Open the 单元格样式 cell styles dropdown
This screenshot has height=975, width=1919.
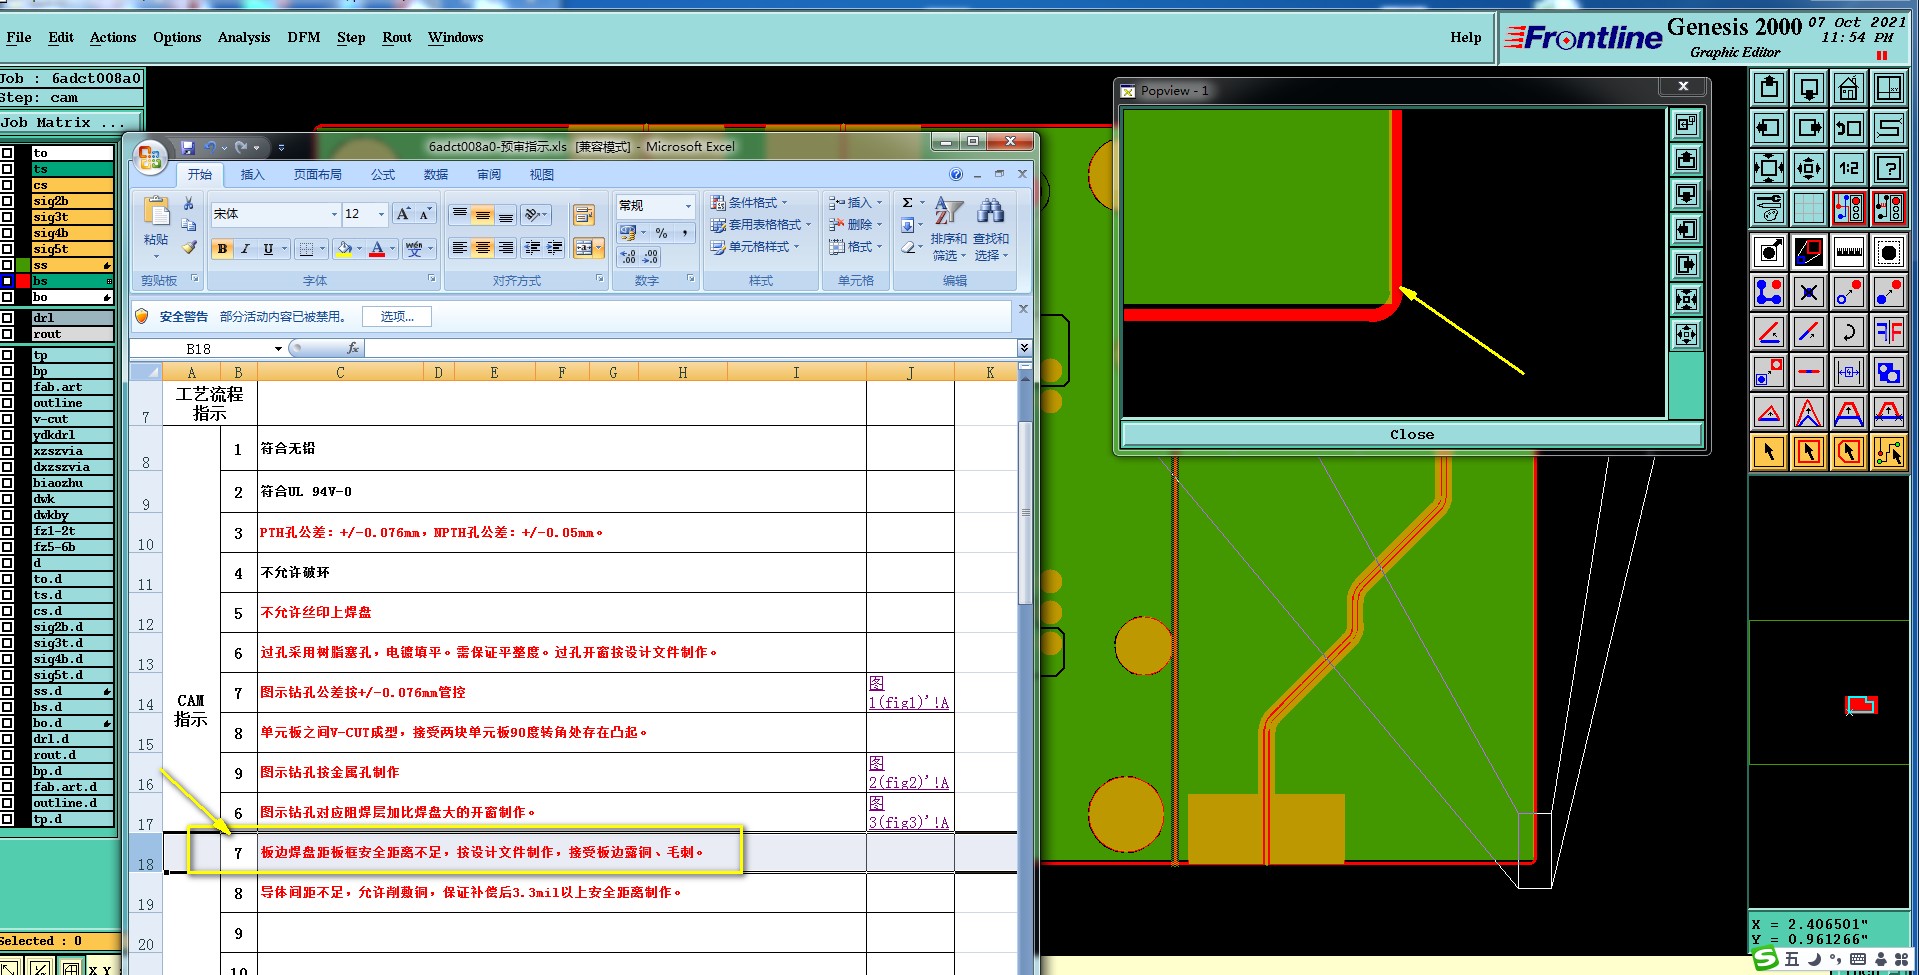tap(755, 247)
